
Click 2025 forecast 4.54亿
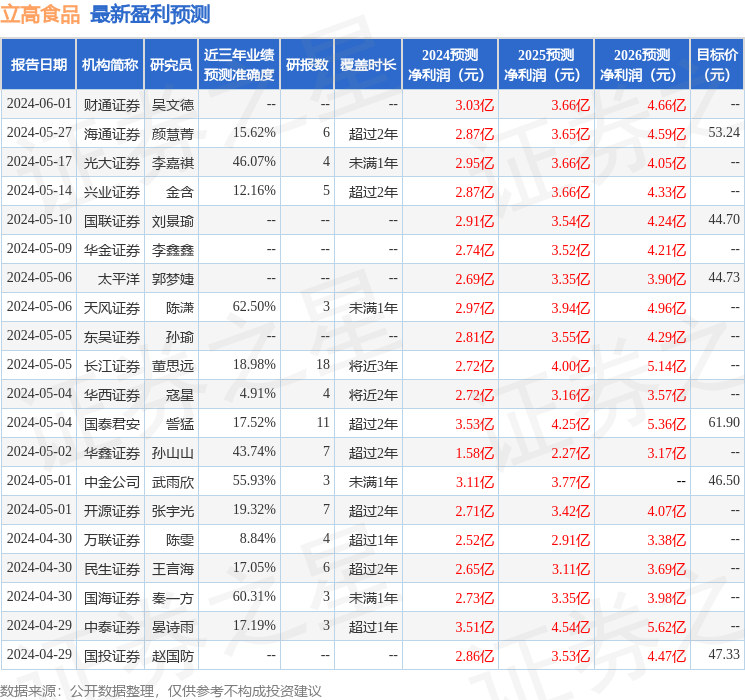pyautogui.click(x=571, y=627)
